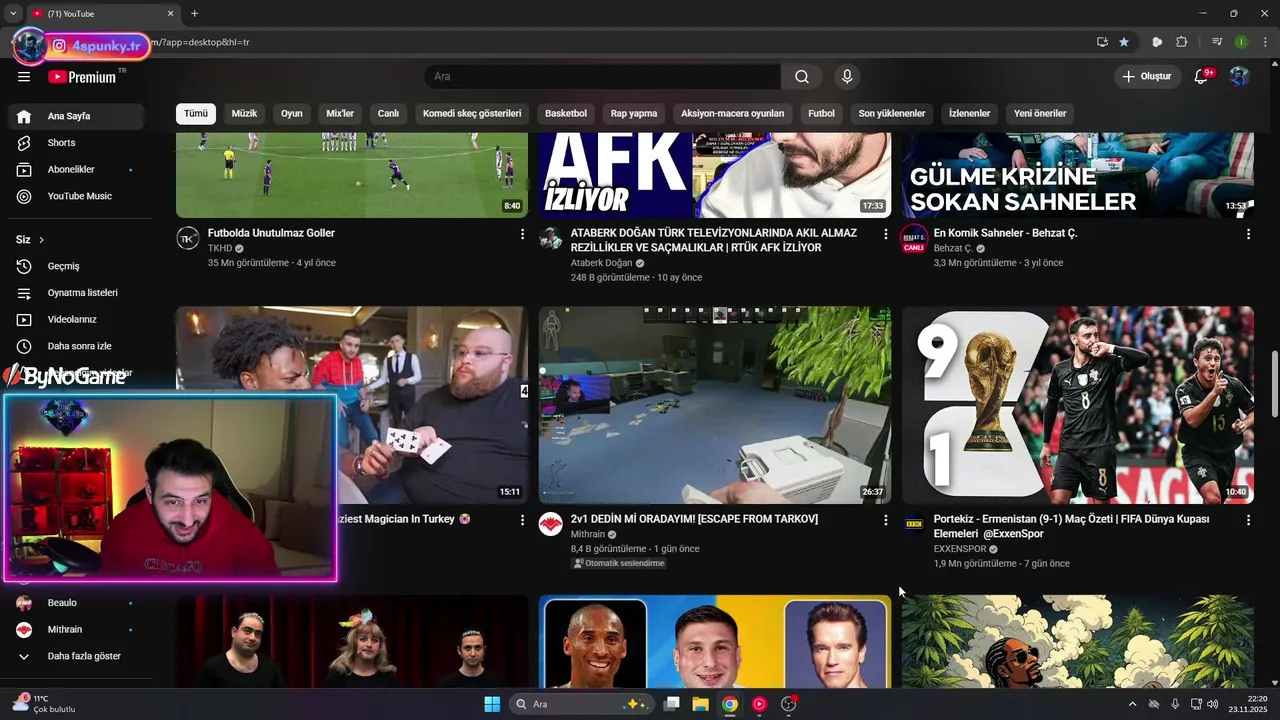Open Daha sonra izle list
1280x720 pixels.
coord(77,346)
